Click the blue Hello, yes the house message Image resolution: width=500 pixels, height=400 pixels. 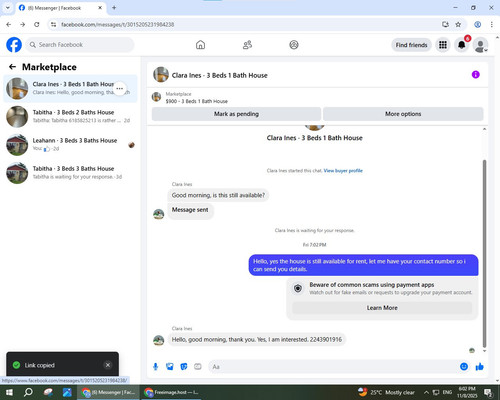pos(363,265)
